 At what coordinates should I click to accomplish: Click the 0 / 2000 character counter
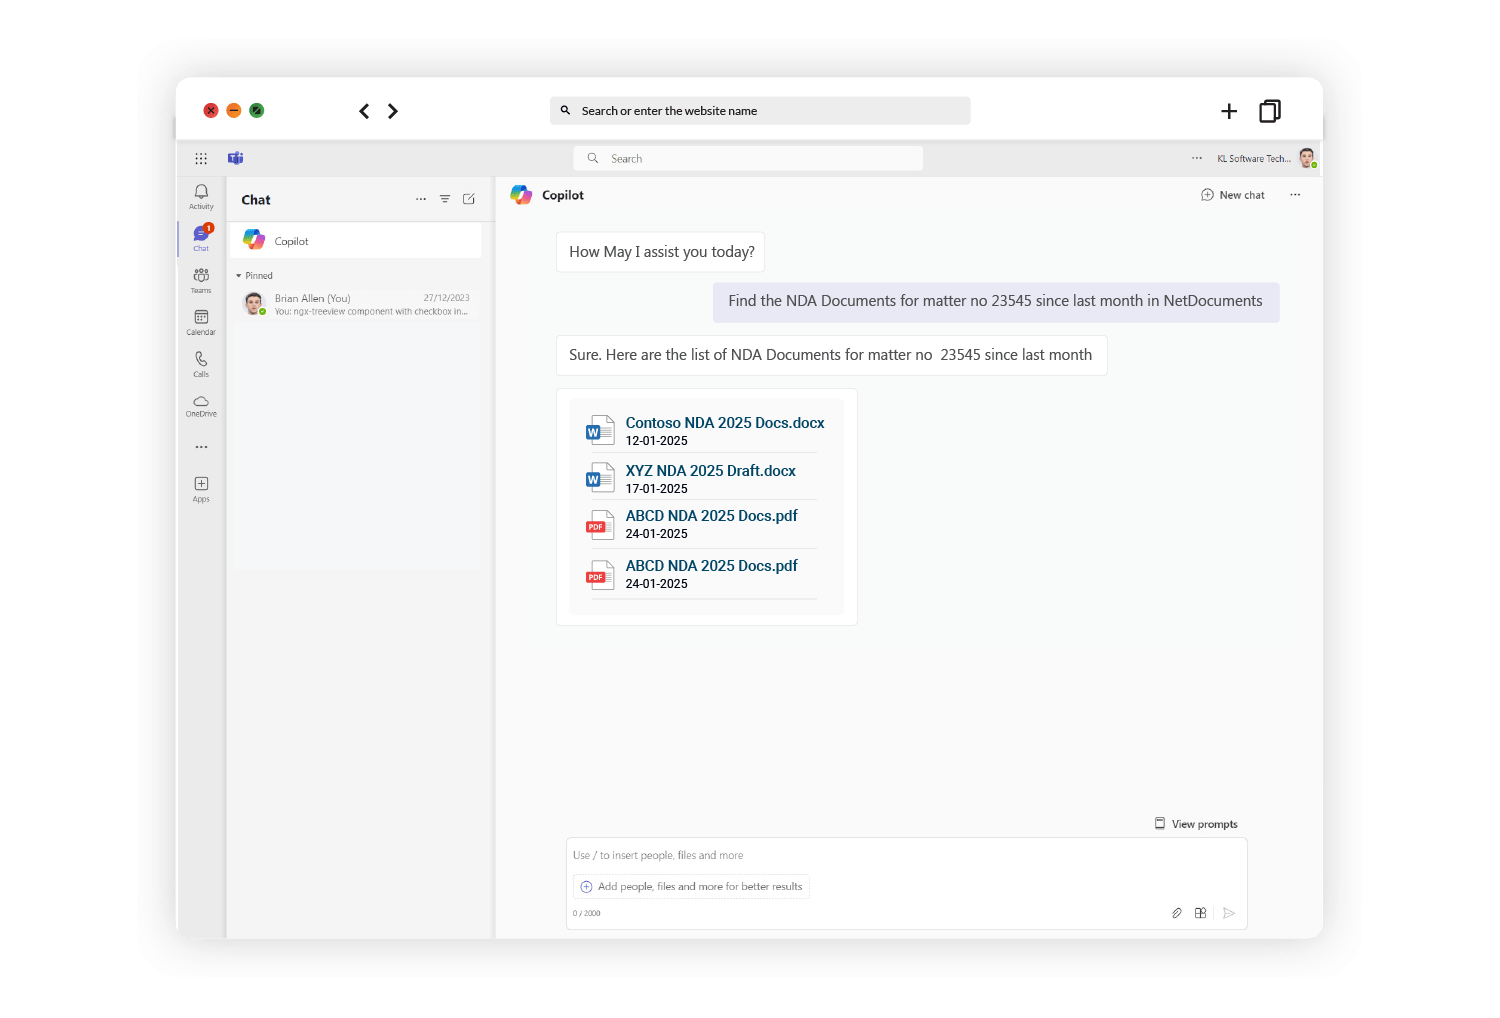point(587,913)
